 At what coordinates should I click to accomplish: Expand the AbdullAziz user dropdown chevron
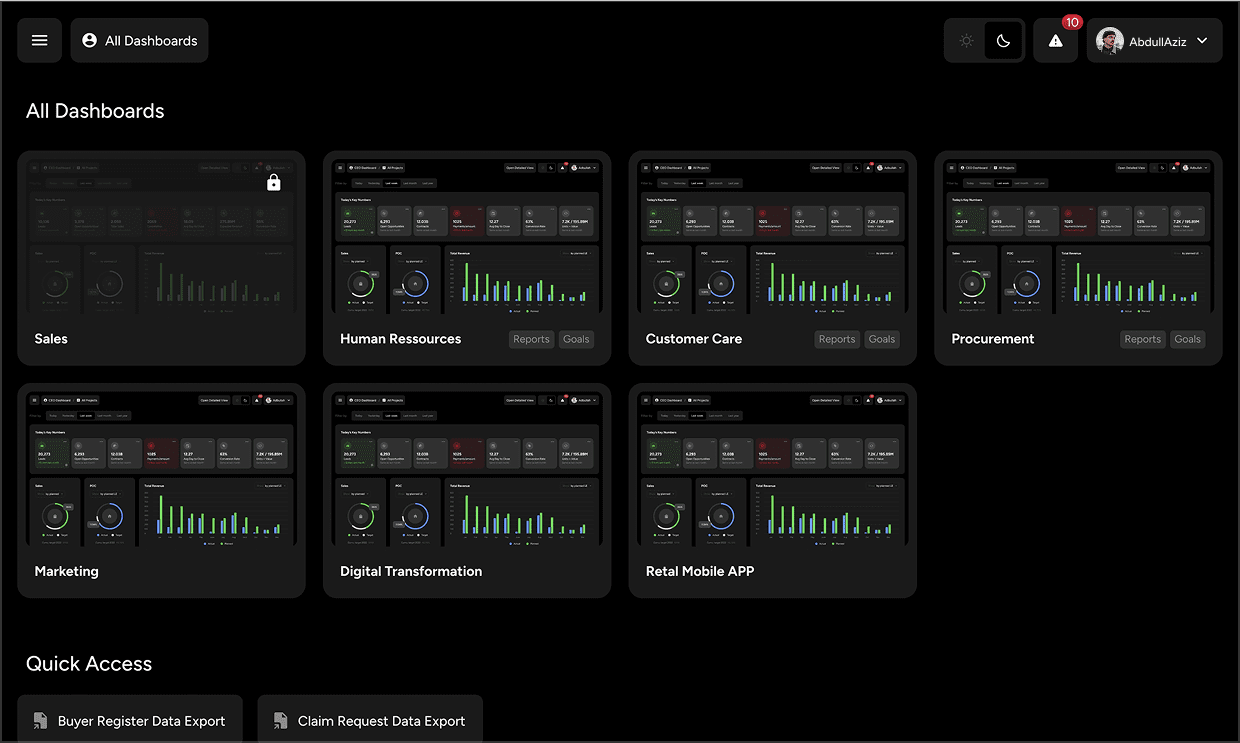[x=1202, y=41]
